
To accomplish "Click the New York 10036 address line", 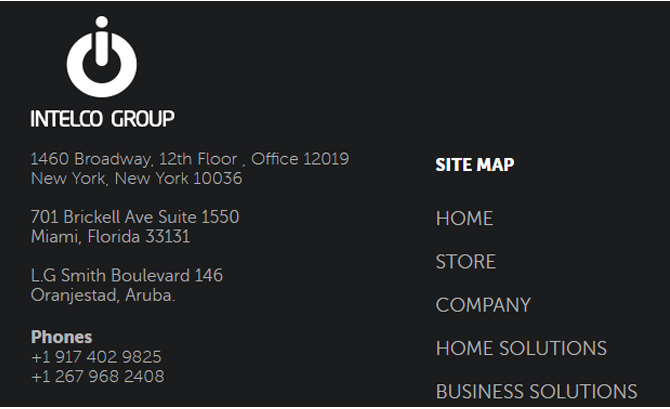I will pyautogui.click(x=136, y=178).
